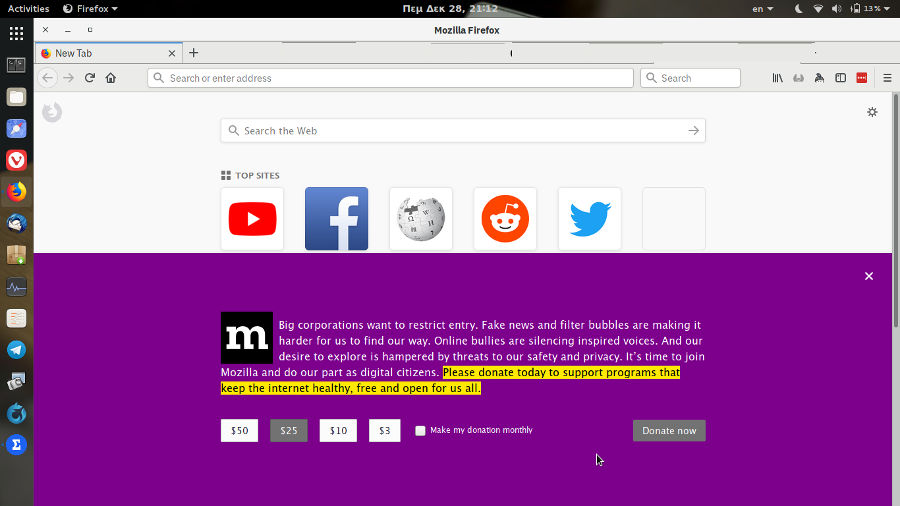Click the address bar field
This screenshot has height=506, width=900.
[x=390, y=78]
